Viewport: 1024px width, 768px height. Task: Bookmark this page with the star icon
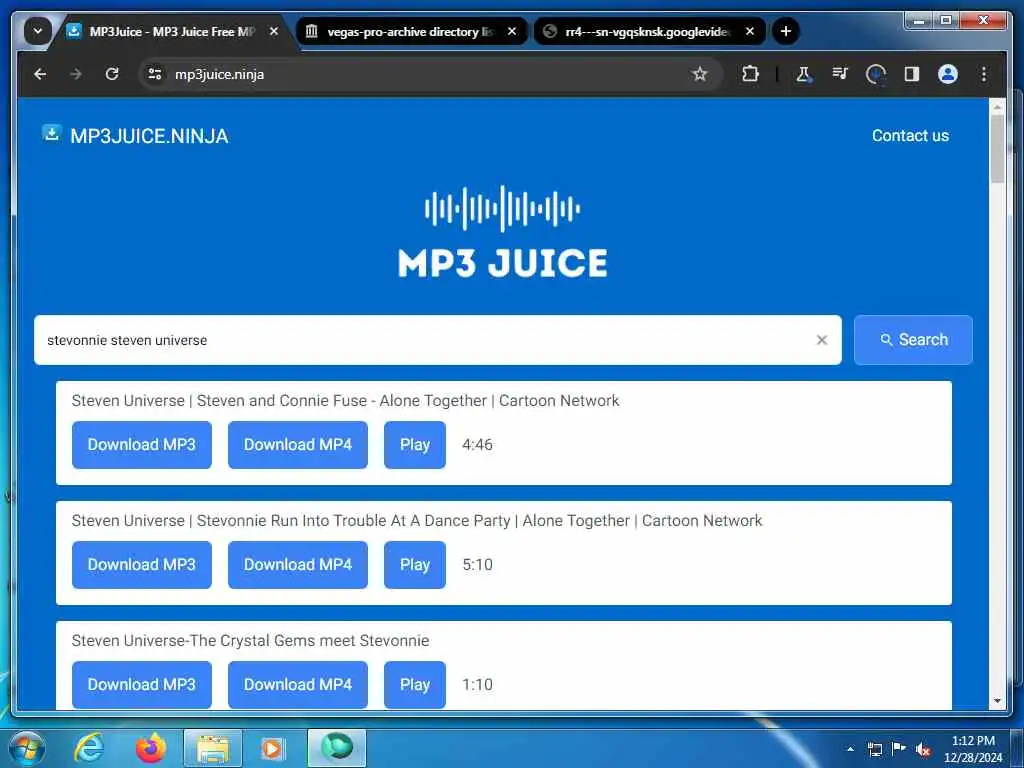point(699,74)
